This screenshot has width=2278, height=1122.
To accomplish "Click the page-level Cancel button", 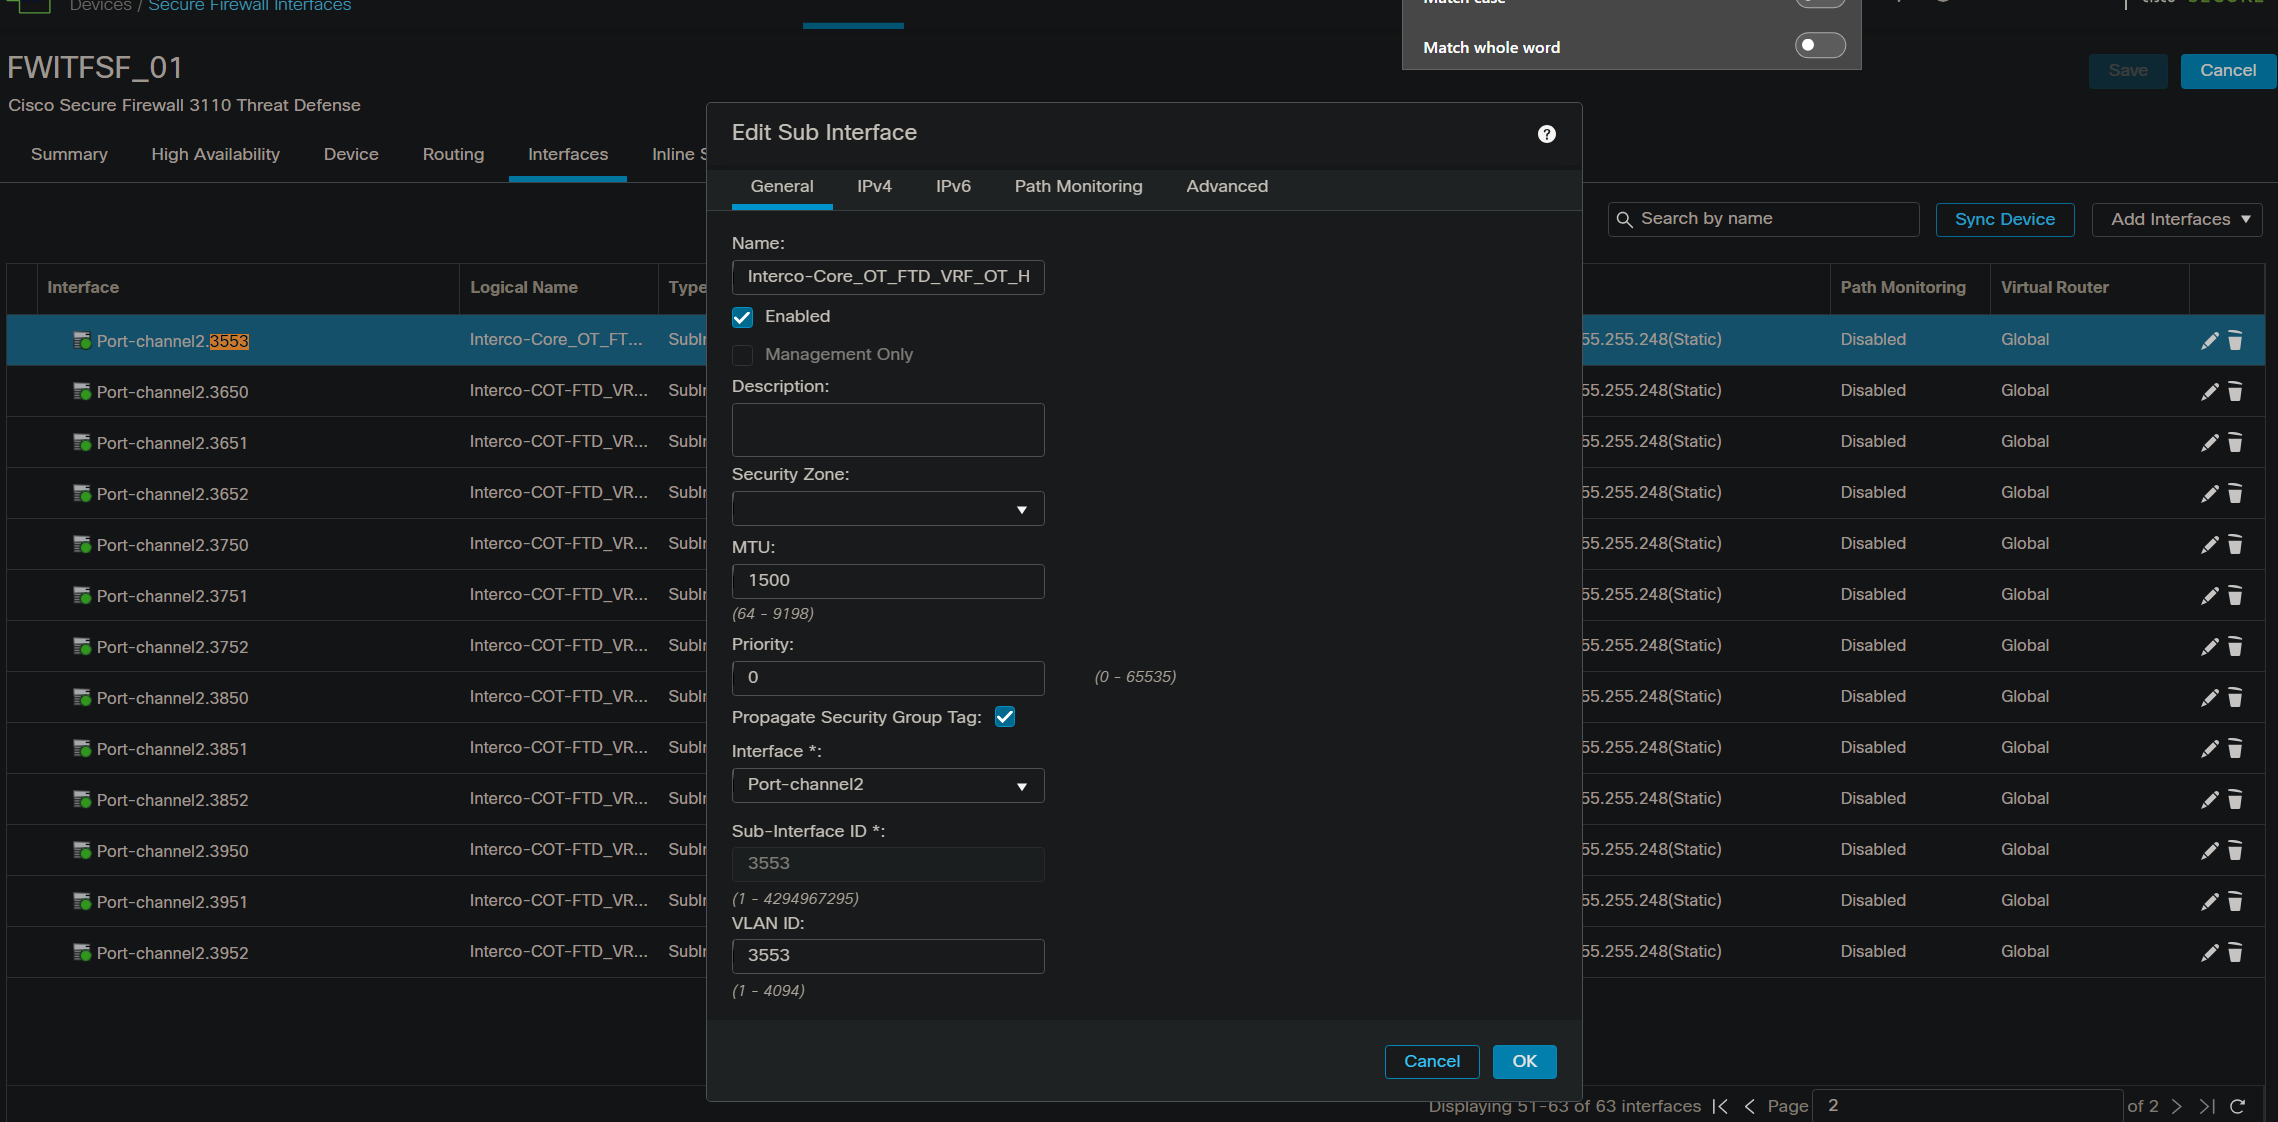I will (x=2228, y=71).
